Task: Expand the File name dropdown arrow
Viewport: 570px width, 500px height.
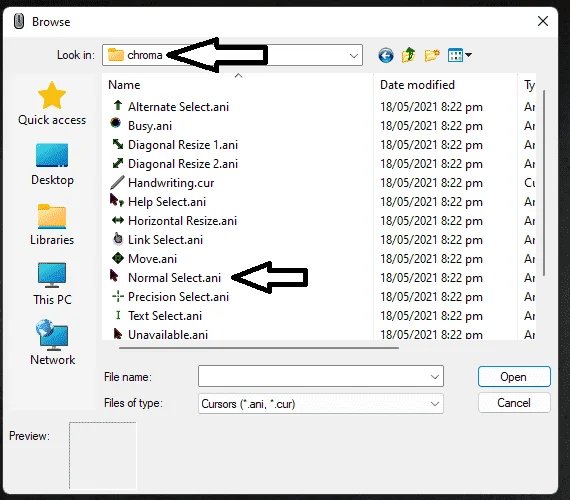Action: 435,377
